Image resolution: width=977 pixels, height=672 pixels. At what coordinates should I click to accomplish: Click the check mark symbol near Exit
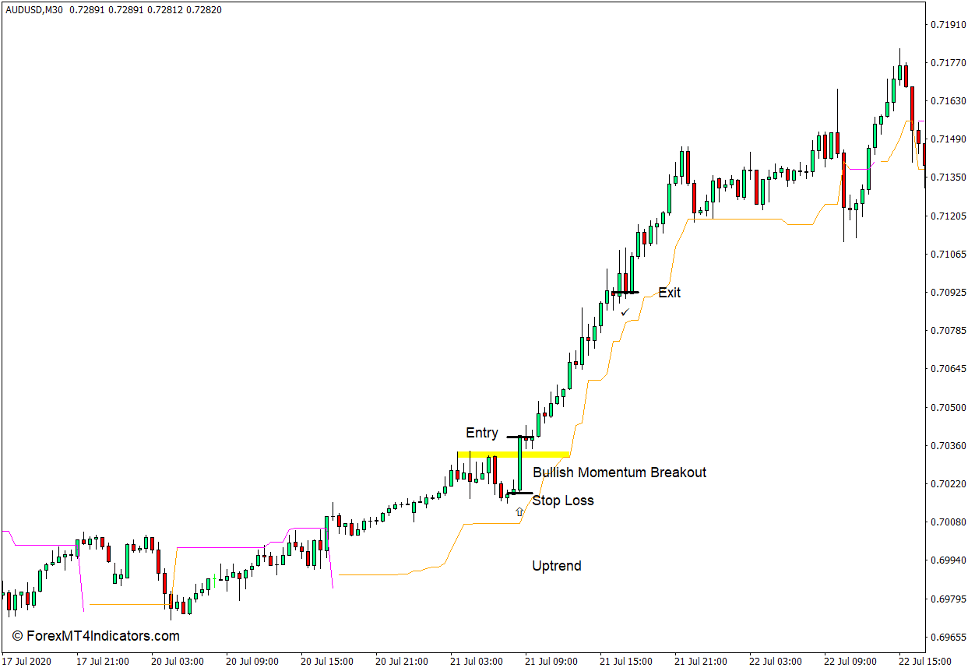coord(625,313)
